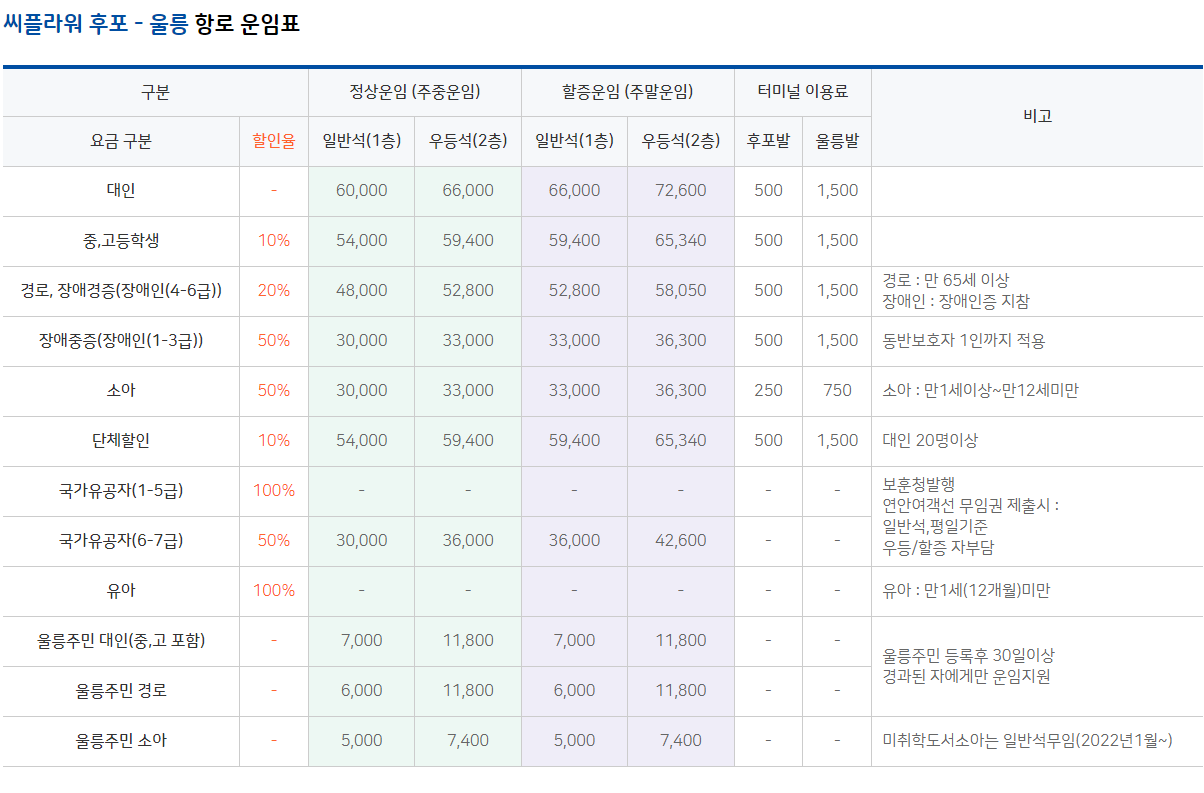This screenshot has height=793, width=1204.
Task: Click the note 유아 : 만1세(12개월)미만
Action: (x=966, y=591)
